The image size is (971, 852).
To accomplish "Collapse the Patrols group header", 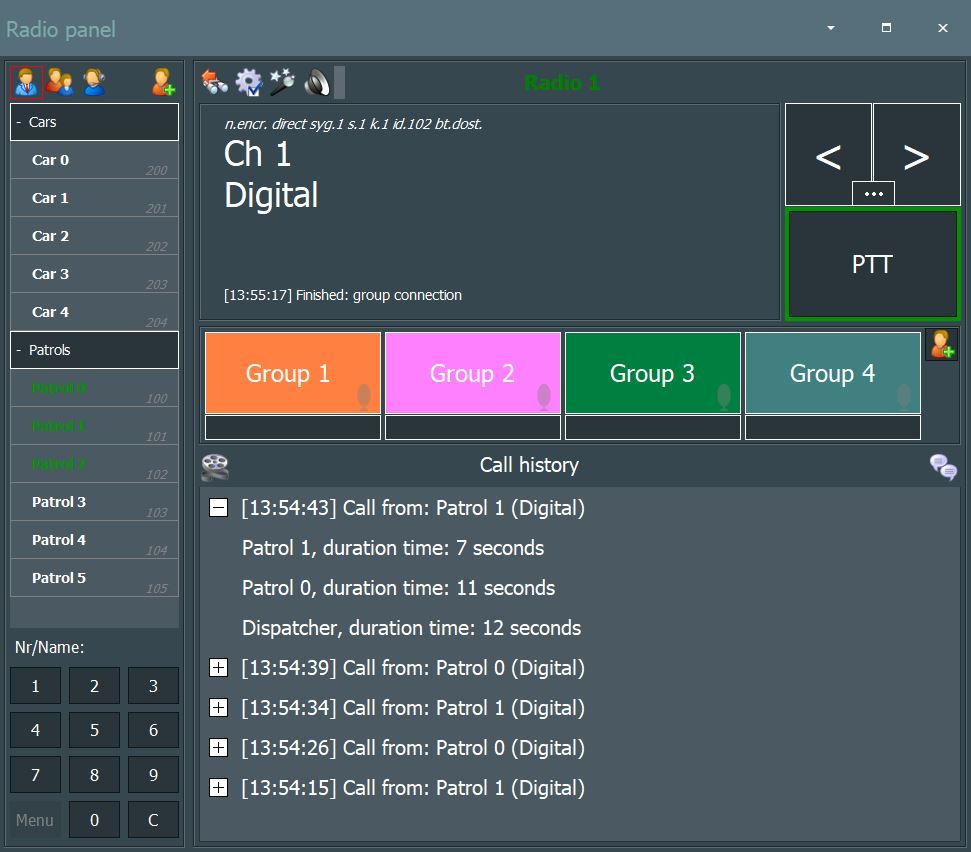I will (x=20, y=350).
